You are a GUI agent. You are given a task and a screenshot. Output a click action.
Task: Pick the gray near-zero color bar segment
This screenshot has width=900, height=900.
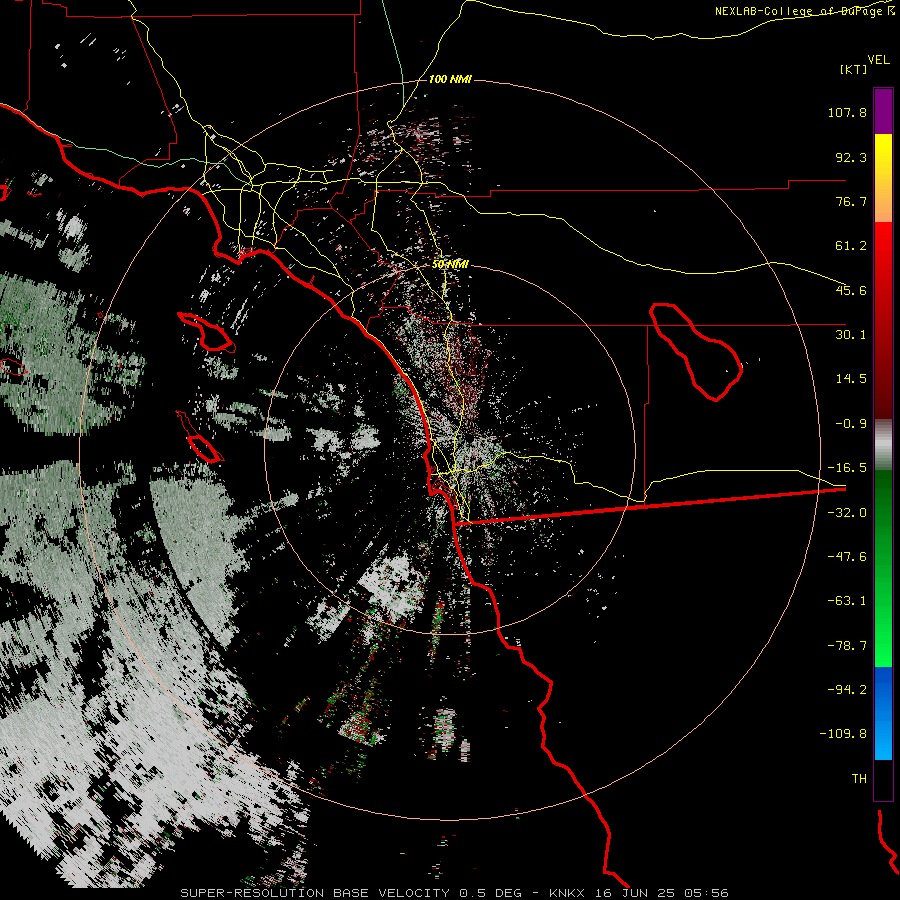click(883, 445)
